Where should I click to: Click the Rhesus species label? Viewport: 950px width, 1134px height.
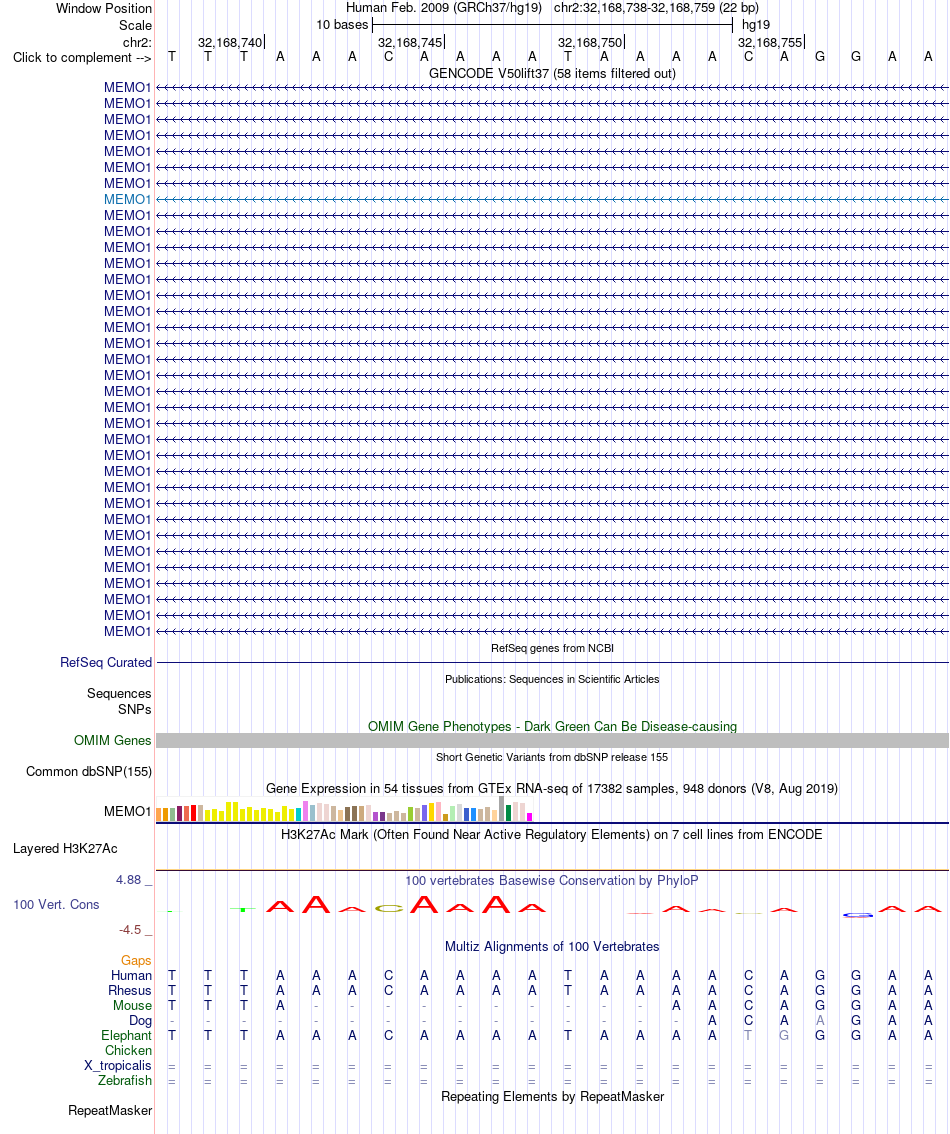click(129, 991)
